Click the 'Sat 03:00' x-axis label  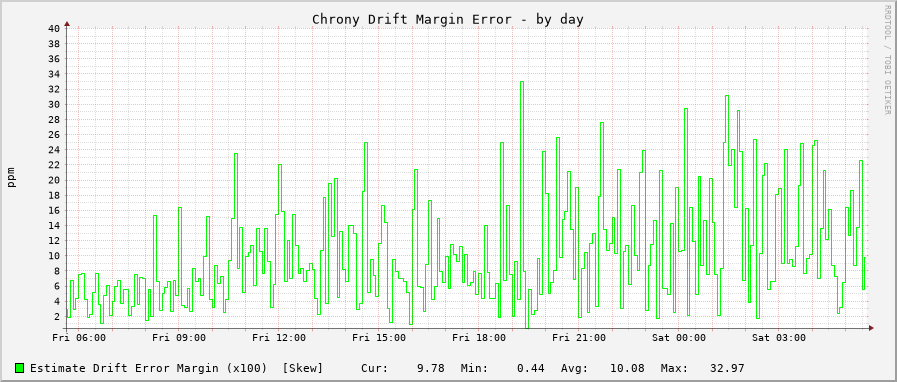pos(779,338)
